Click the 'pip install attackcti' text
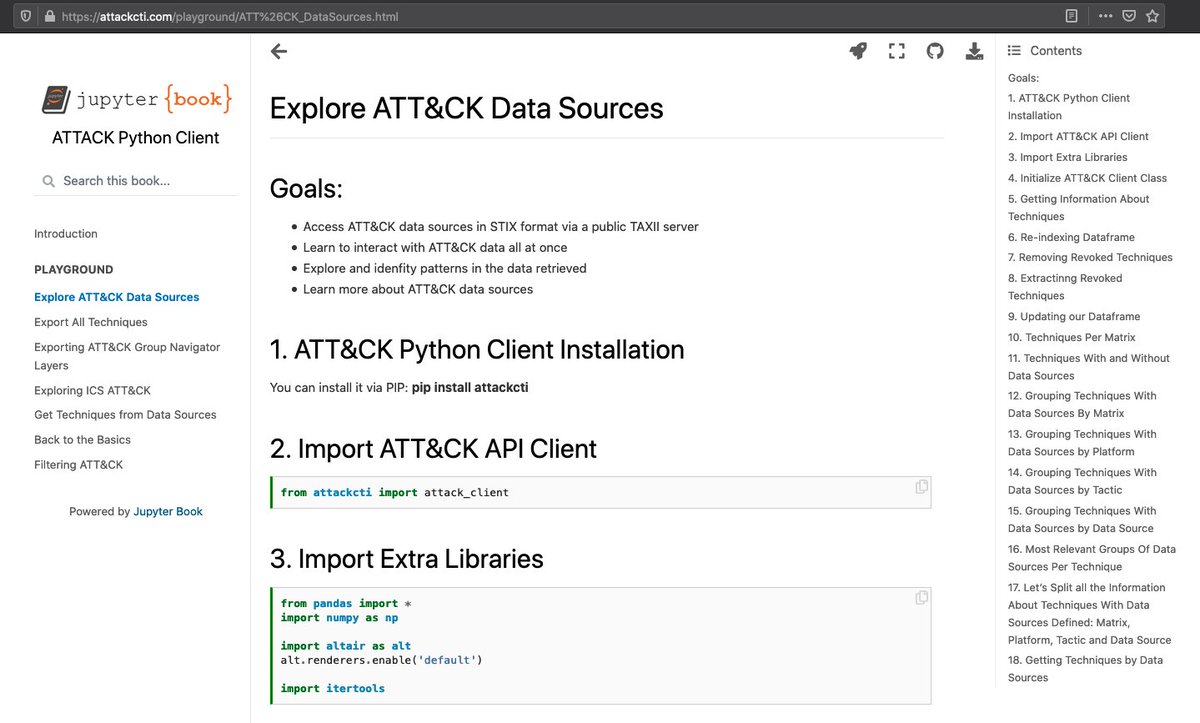This screenshot has height=723, width=1200. 470,387
